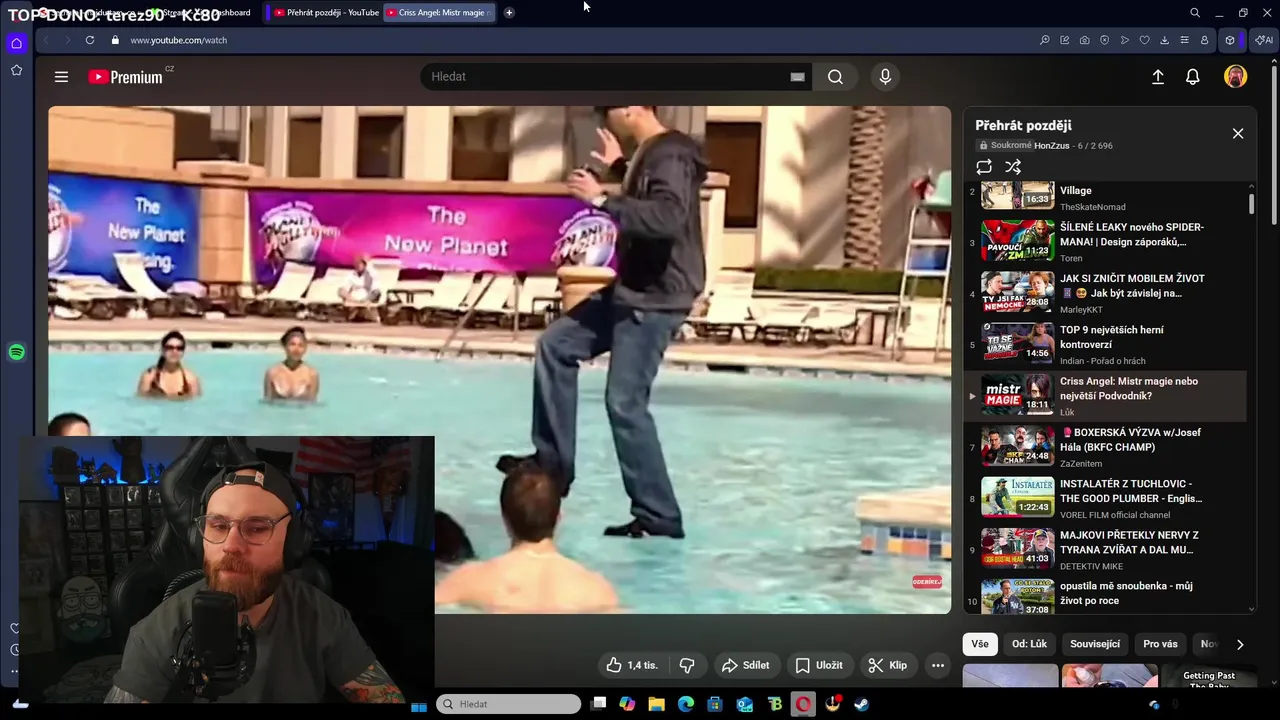This screenshot has height=720, width=1280.
Task: Switch to Criss Angel: Mistr magie browser tab
Action: point(440,13)
